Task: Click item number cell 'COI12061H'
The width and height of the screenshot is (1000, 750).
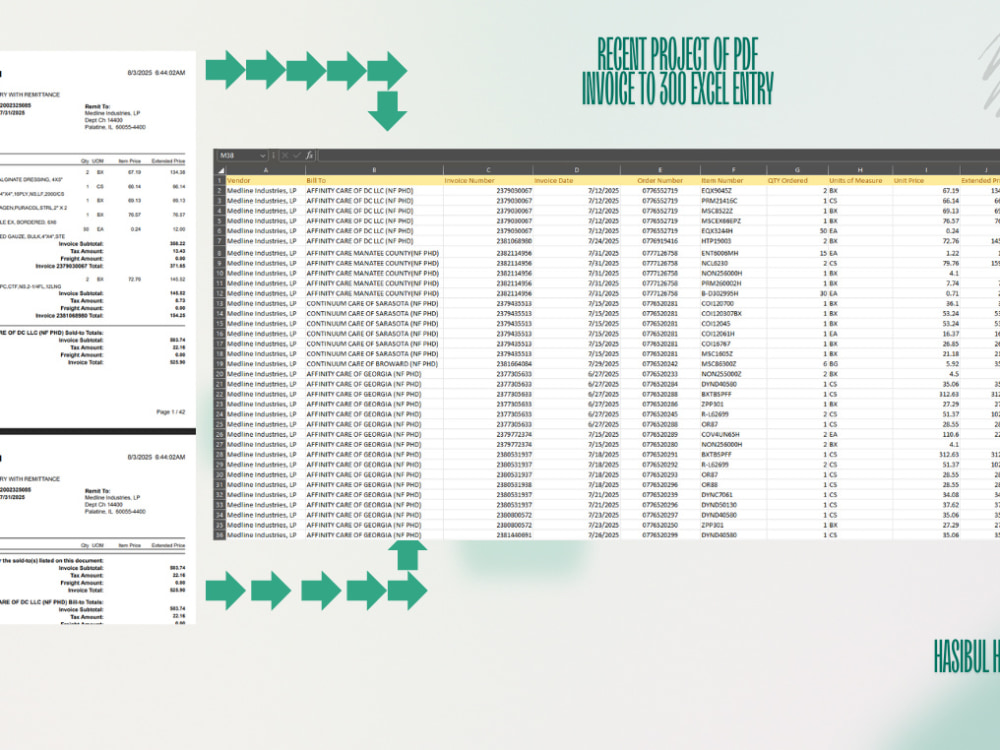Action: point(733,334)
